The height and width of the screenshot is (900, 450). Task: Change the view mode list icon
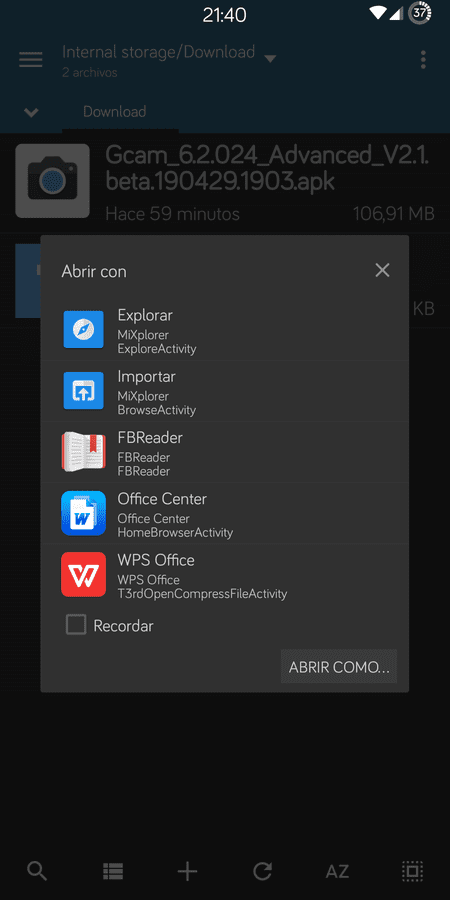click(112, 871)
